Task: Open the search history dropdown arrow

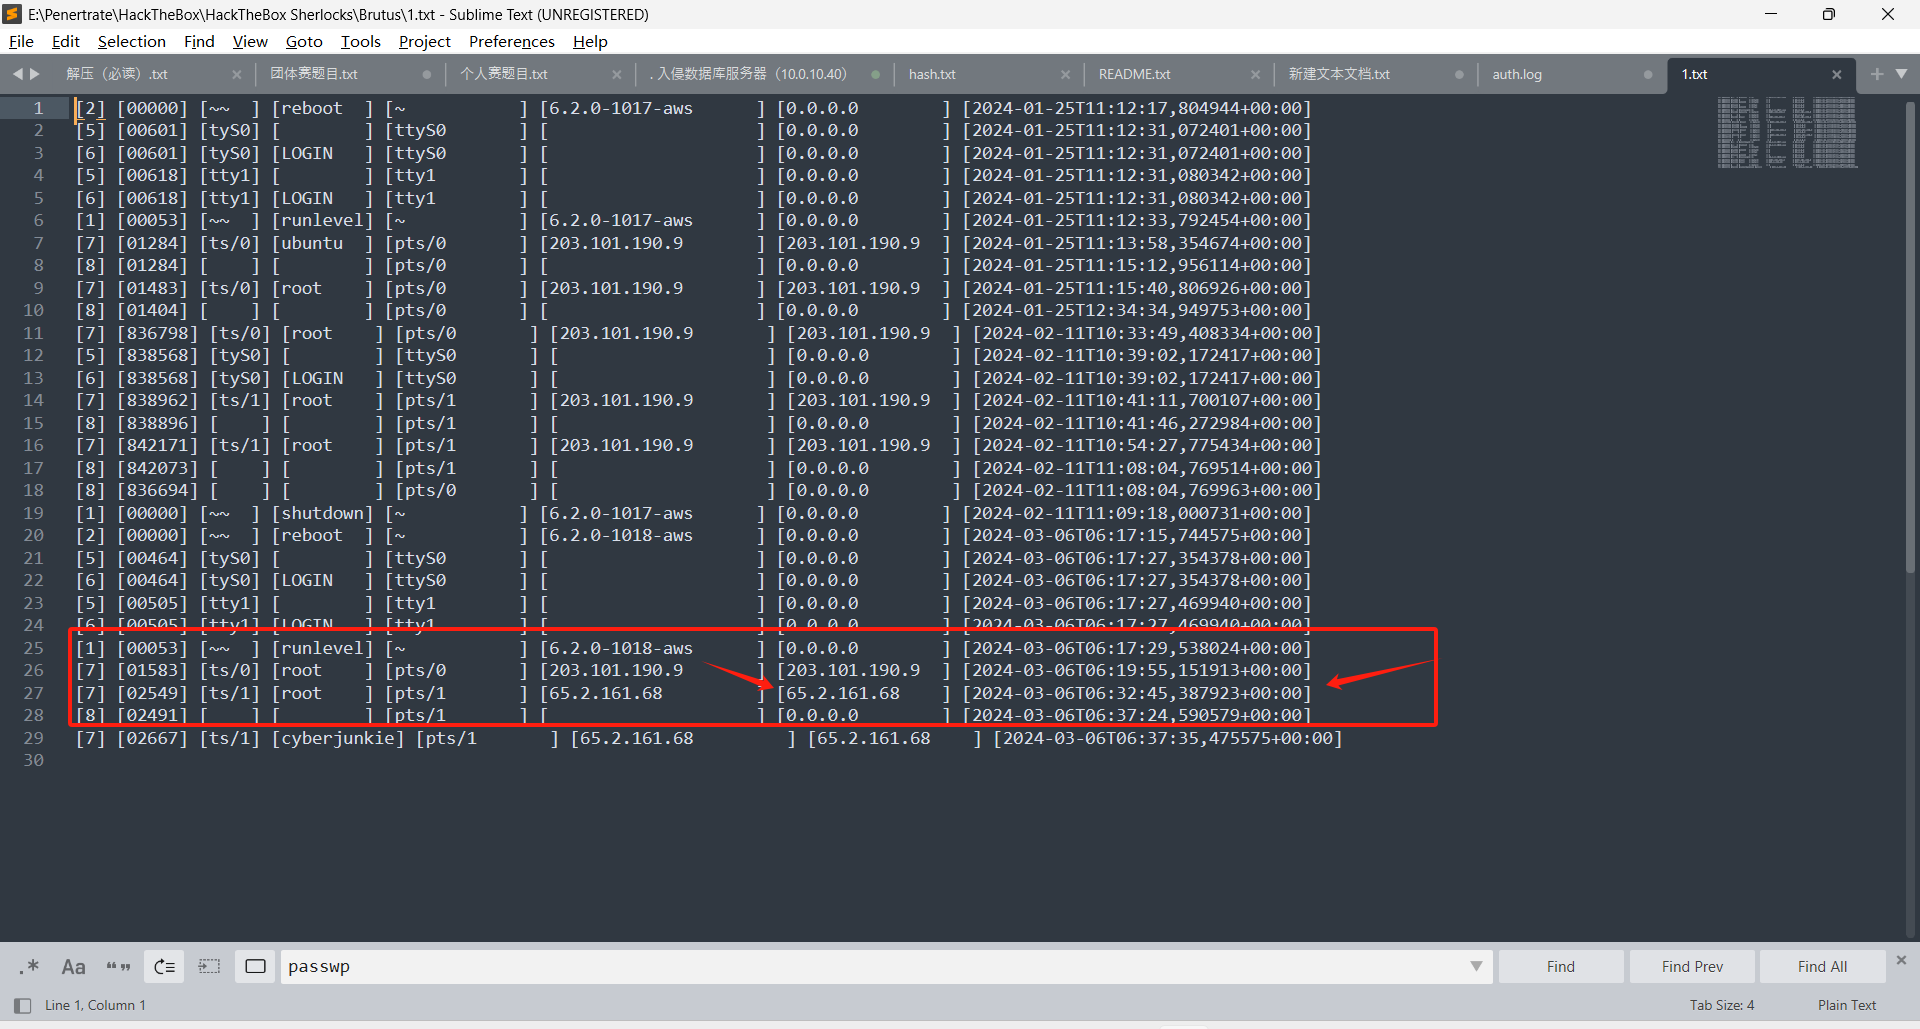Action: (1475, 966)
